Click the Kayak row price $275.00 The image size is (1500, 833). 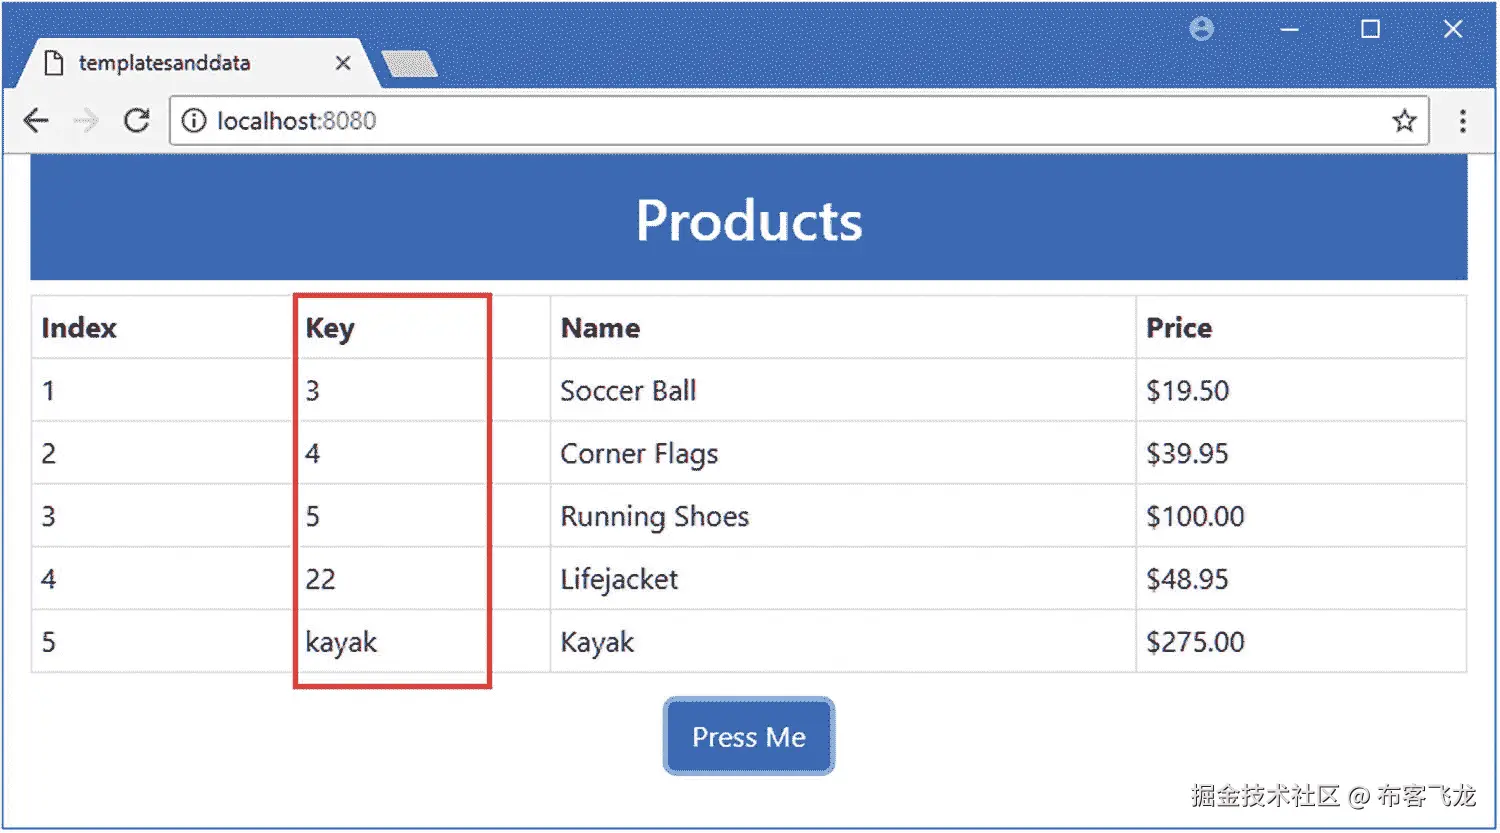[x=1301, y=642]
